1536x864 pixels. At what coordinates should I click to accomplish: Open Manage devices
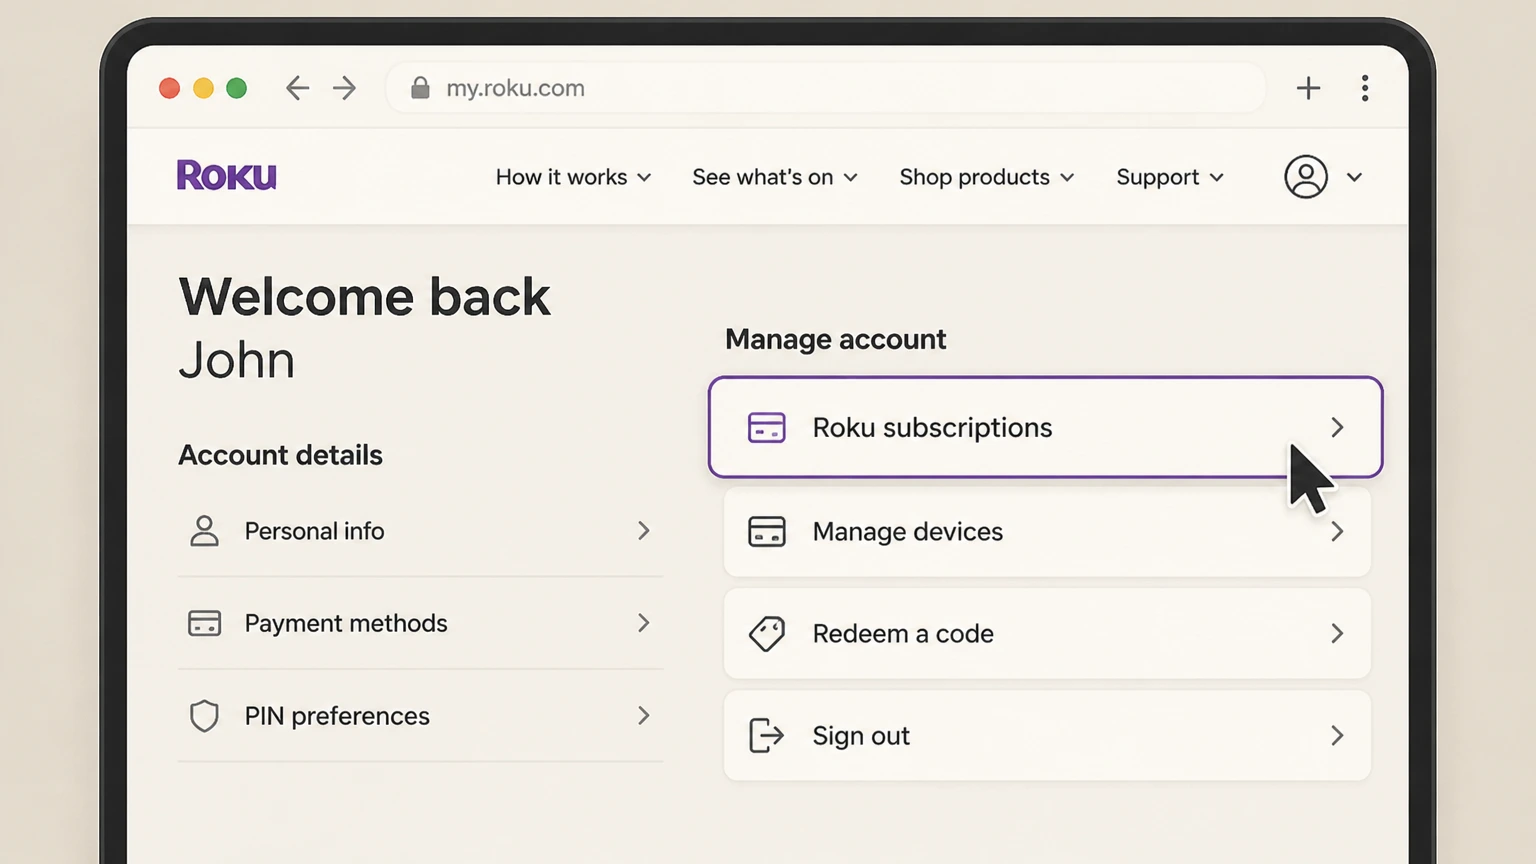1047,531
